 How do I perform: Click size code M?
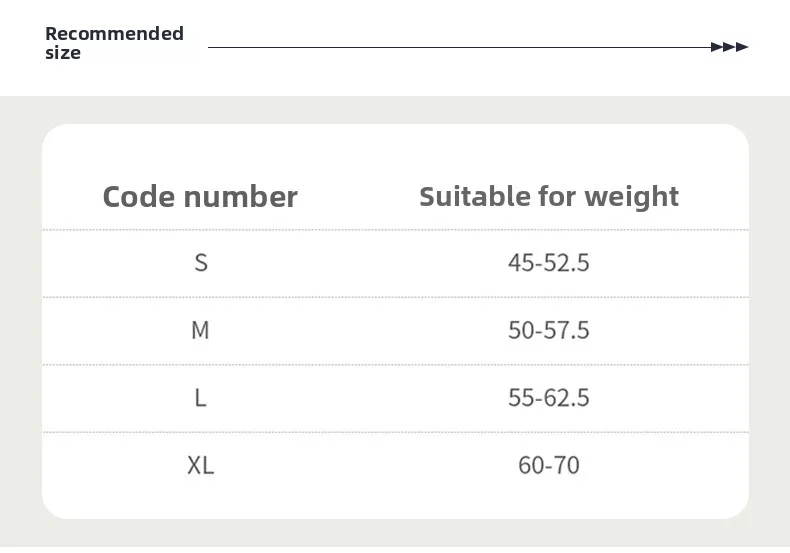pyautogui.click(x=200, y=330)
